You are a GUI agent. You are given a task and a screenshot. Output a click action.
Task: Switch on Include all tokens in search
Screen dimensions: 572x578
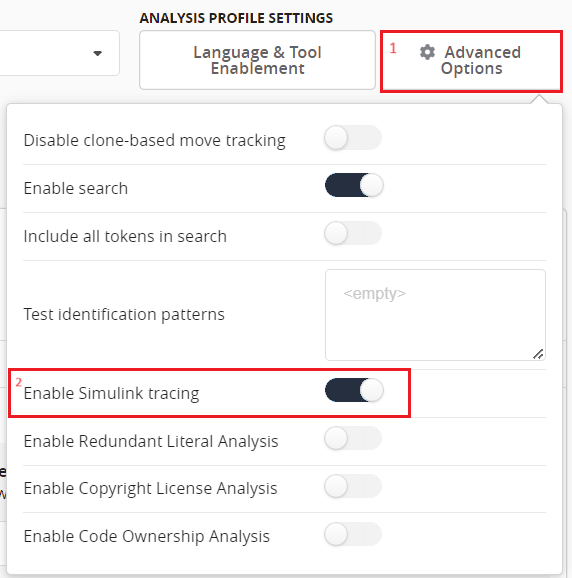[353, 233]
